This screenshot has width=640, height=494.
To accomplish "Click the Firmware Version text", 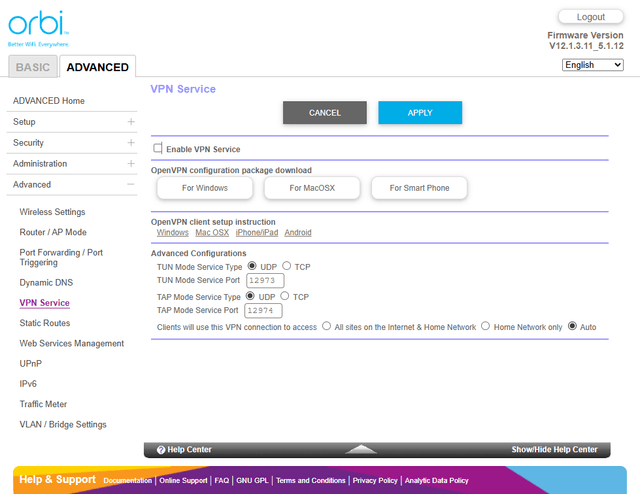I will pos(586,40).
